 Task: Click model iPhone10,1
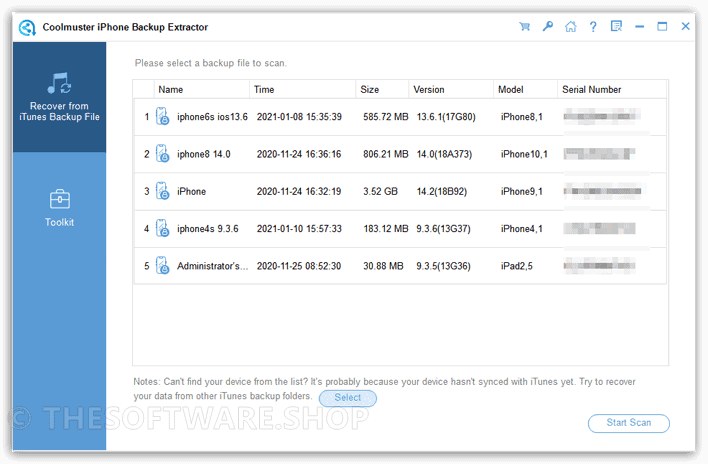tap(524, 154)
